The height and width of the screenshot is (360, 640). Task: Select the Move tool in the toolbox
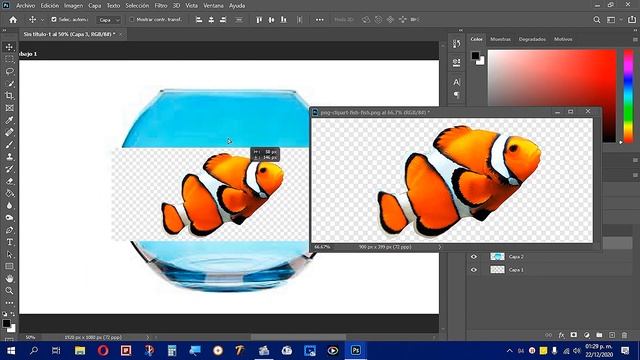pyautogui.click(x=9, y=47)
